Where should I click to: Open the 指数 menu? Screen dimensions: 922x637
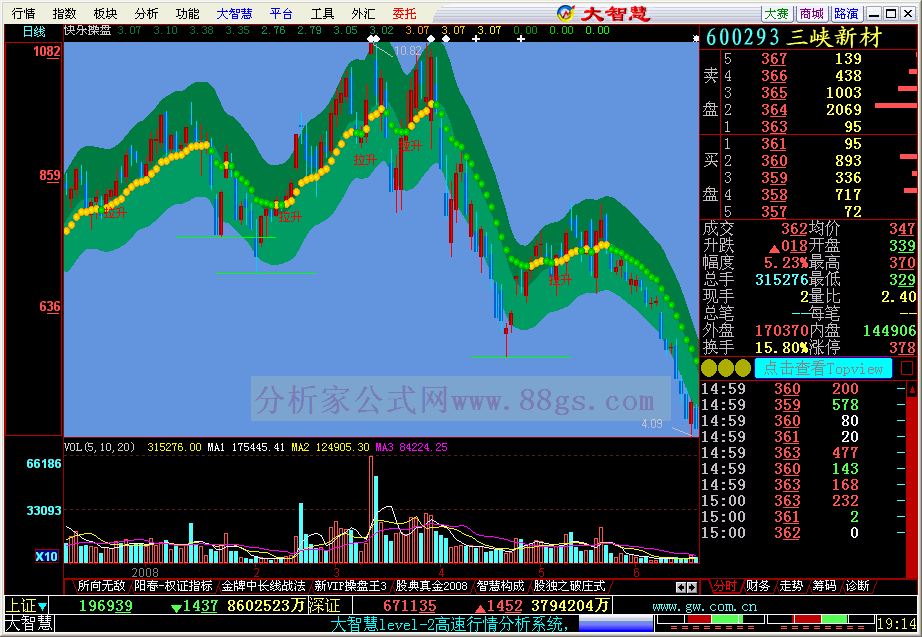pyautogui.click(x=64, y=13)
